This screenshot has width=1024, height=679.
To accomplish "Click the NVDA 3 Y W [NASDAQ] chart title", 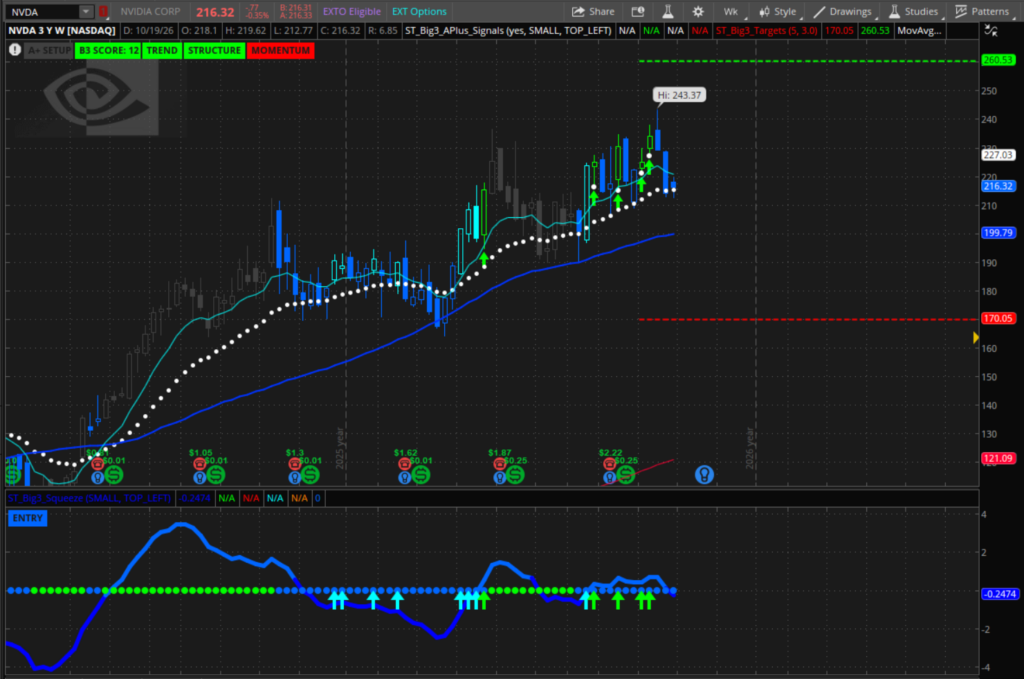I will (x=62, y=31).
